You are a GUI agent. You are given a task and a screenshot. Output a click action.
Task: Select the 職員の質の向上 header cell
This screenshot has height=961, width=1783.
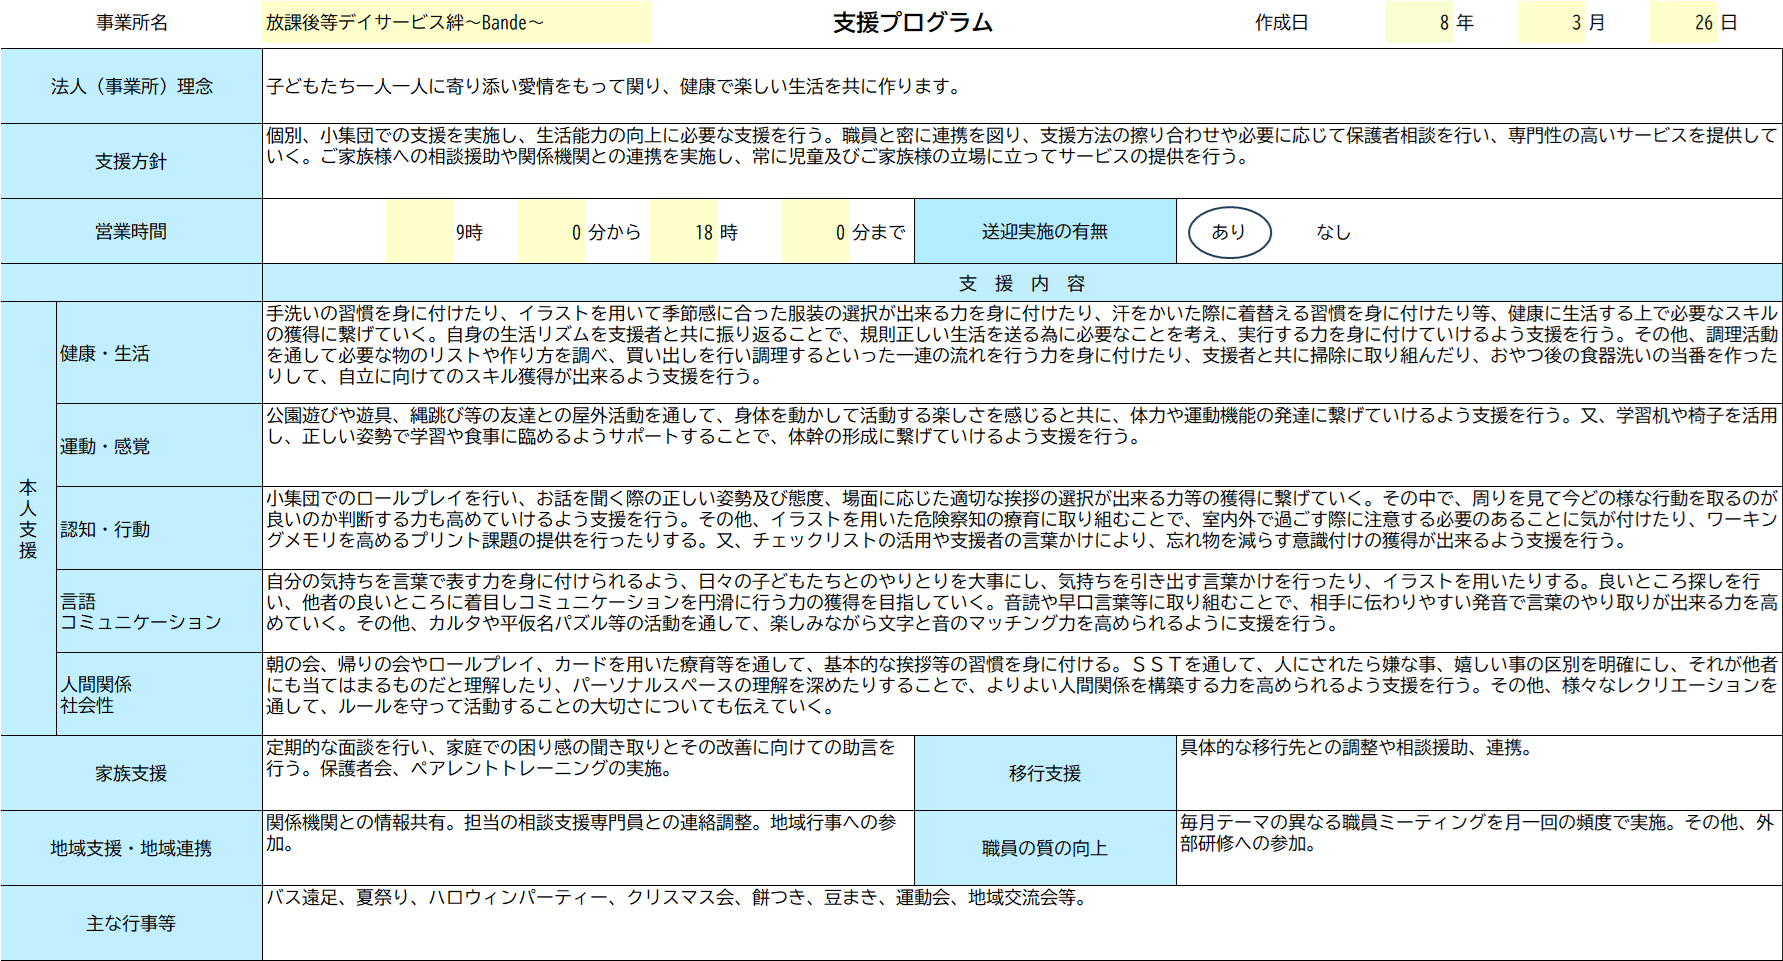point(1044,848)
